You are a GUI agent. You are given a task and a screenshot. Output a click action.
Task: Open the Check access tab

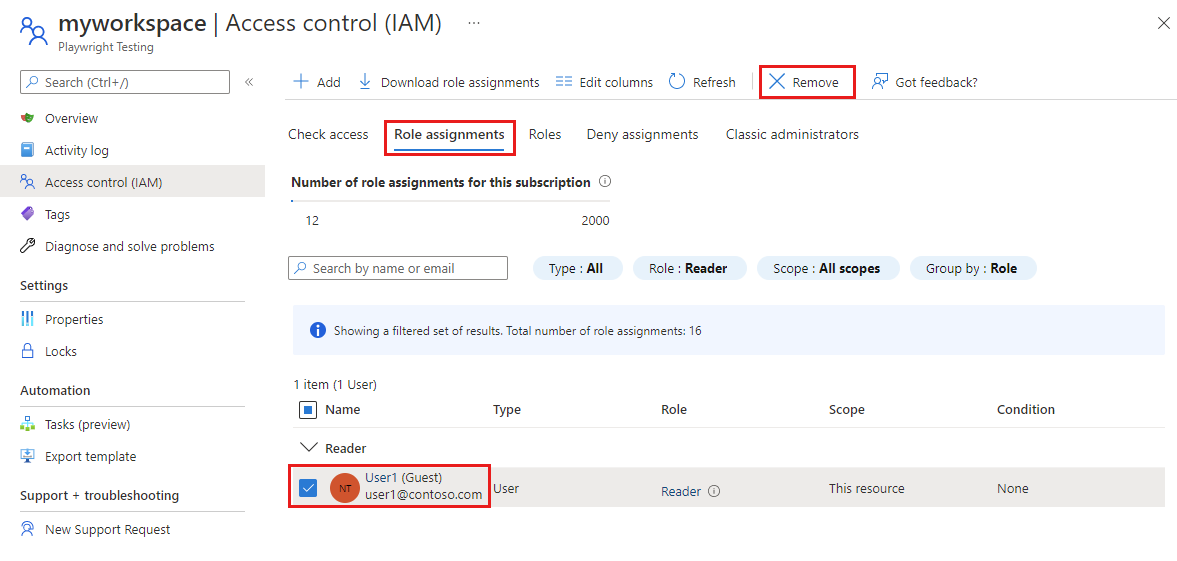328,134
